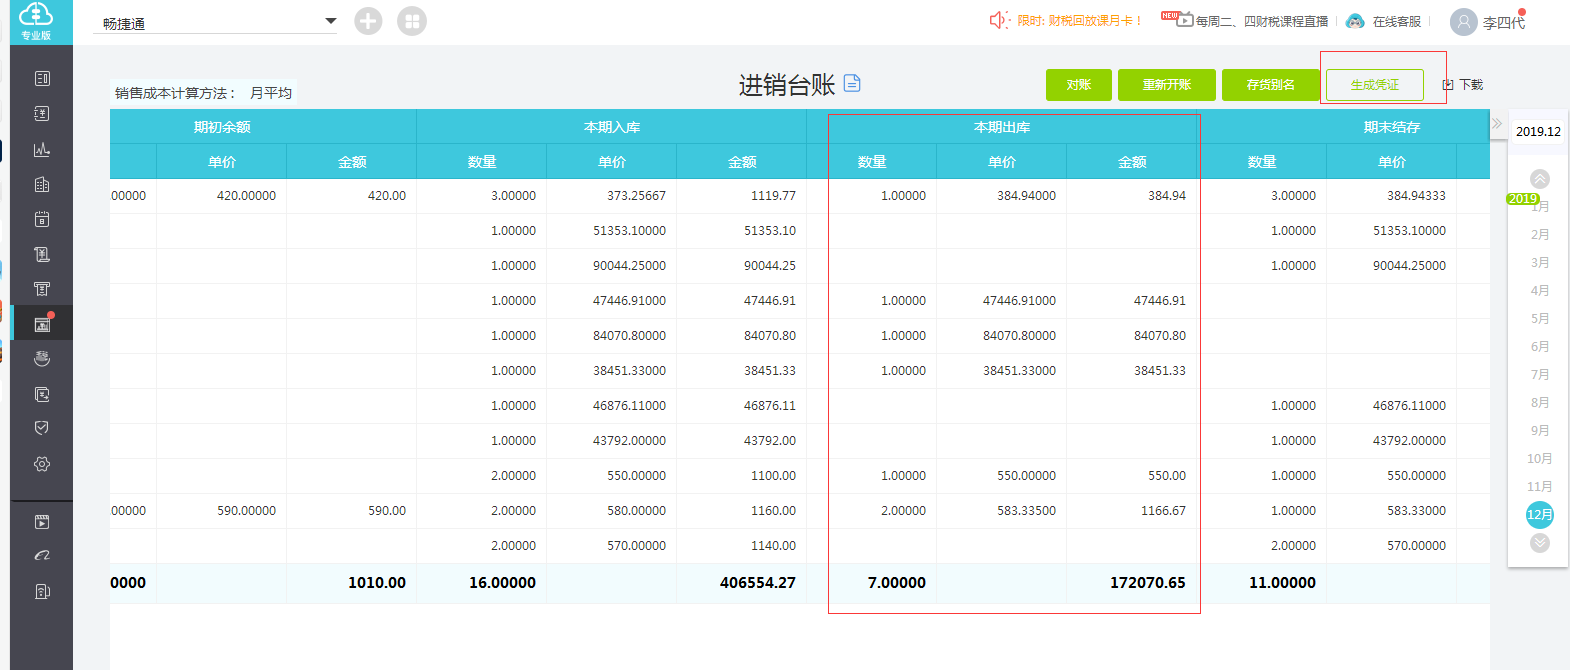This screenshot has width=1570, height=670.
Task: Click the 2019.12 period field
Action: 1538,131
